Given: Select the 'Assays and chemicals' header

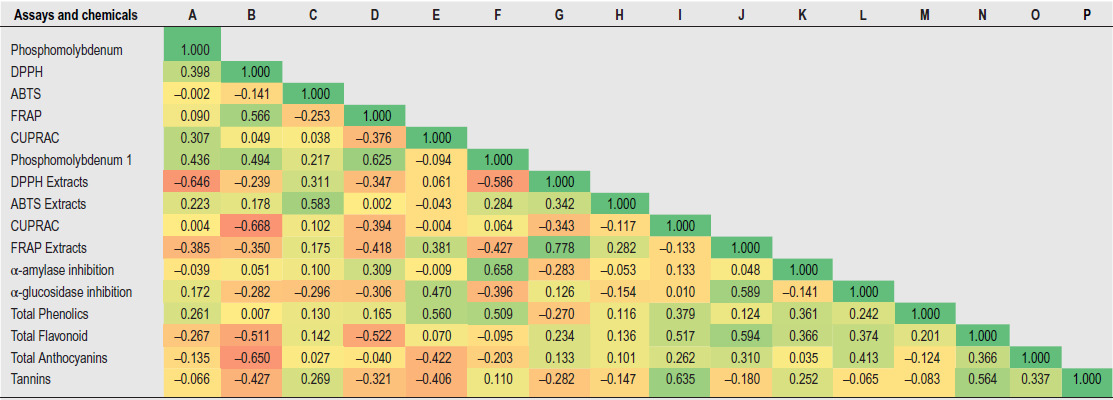Looking at the screenshot, I should (x=76, y=16).
